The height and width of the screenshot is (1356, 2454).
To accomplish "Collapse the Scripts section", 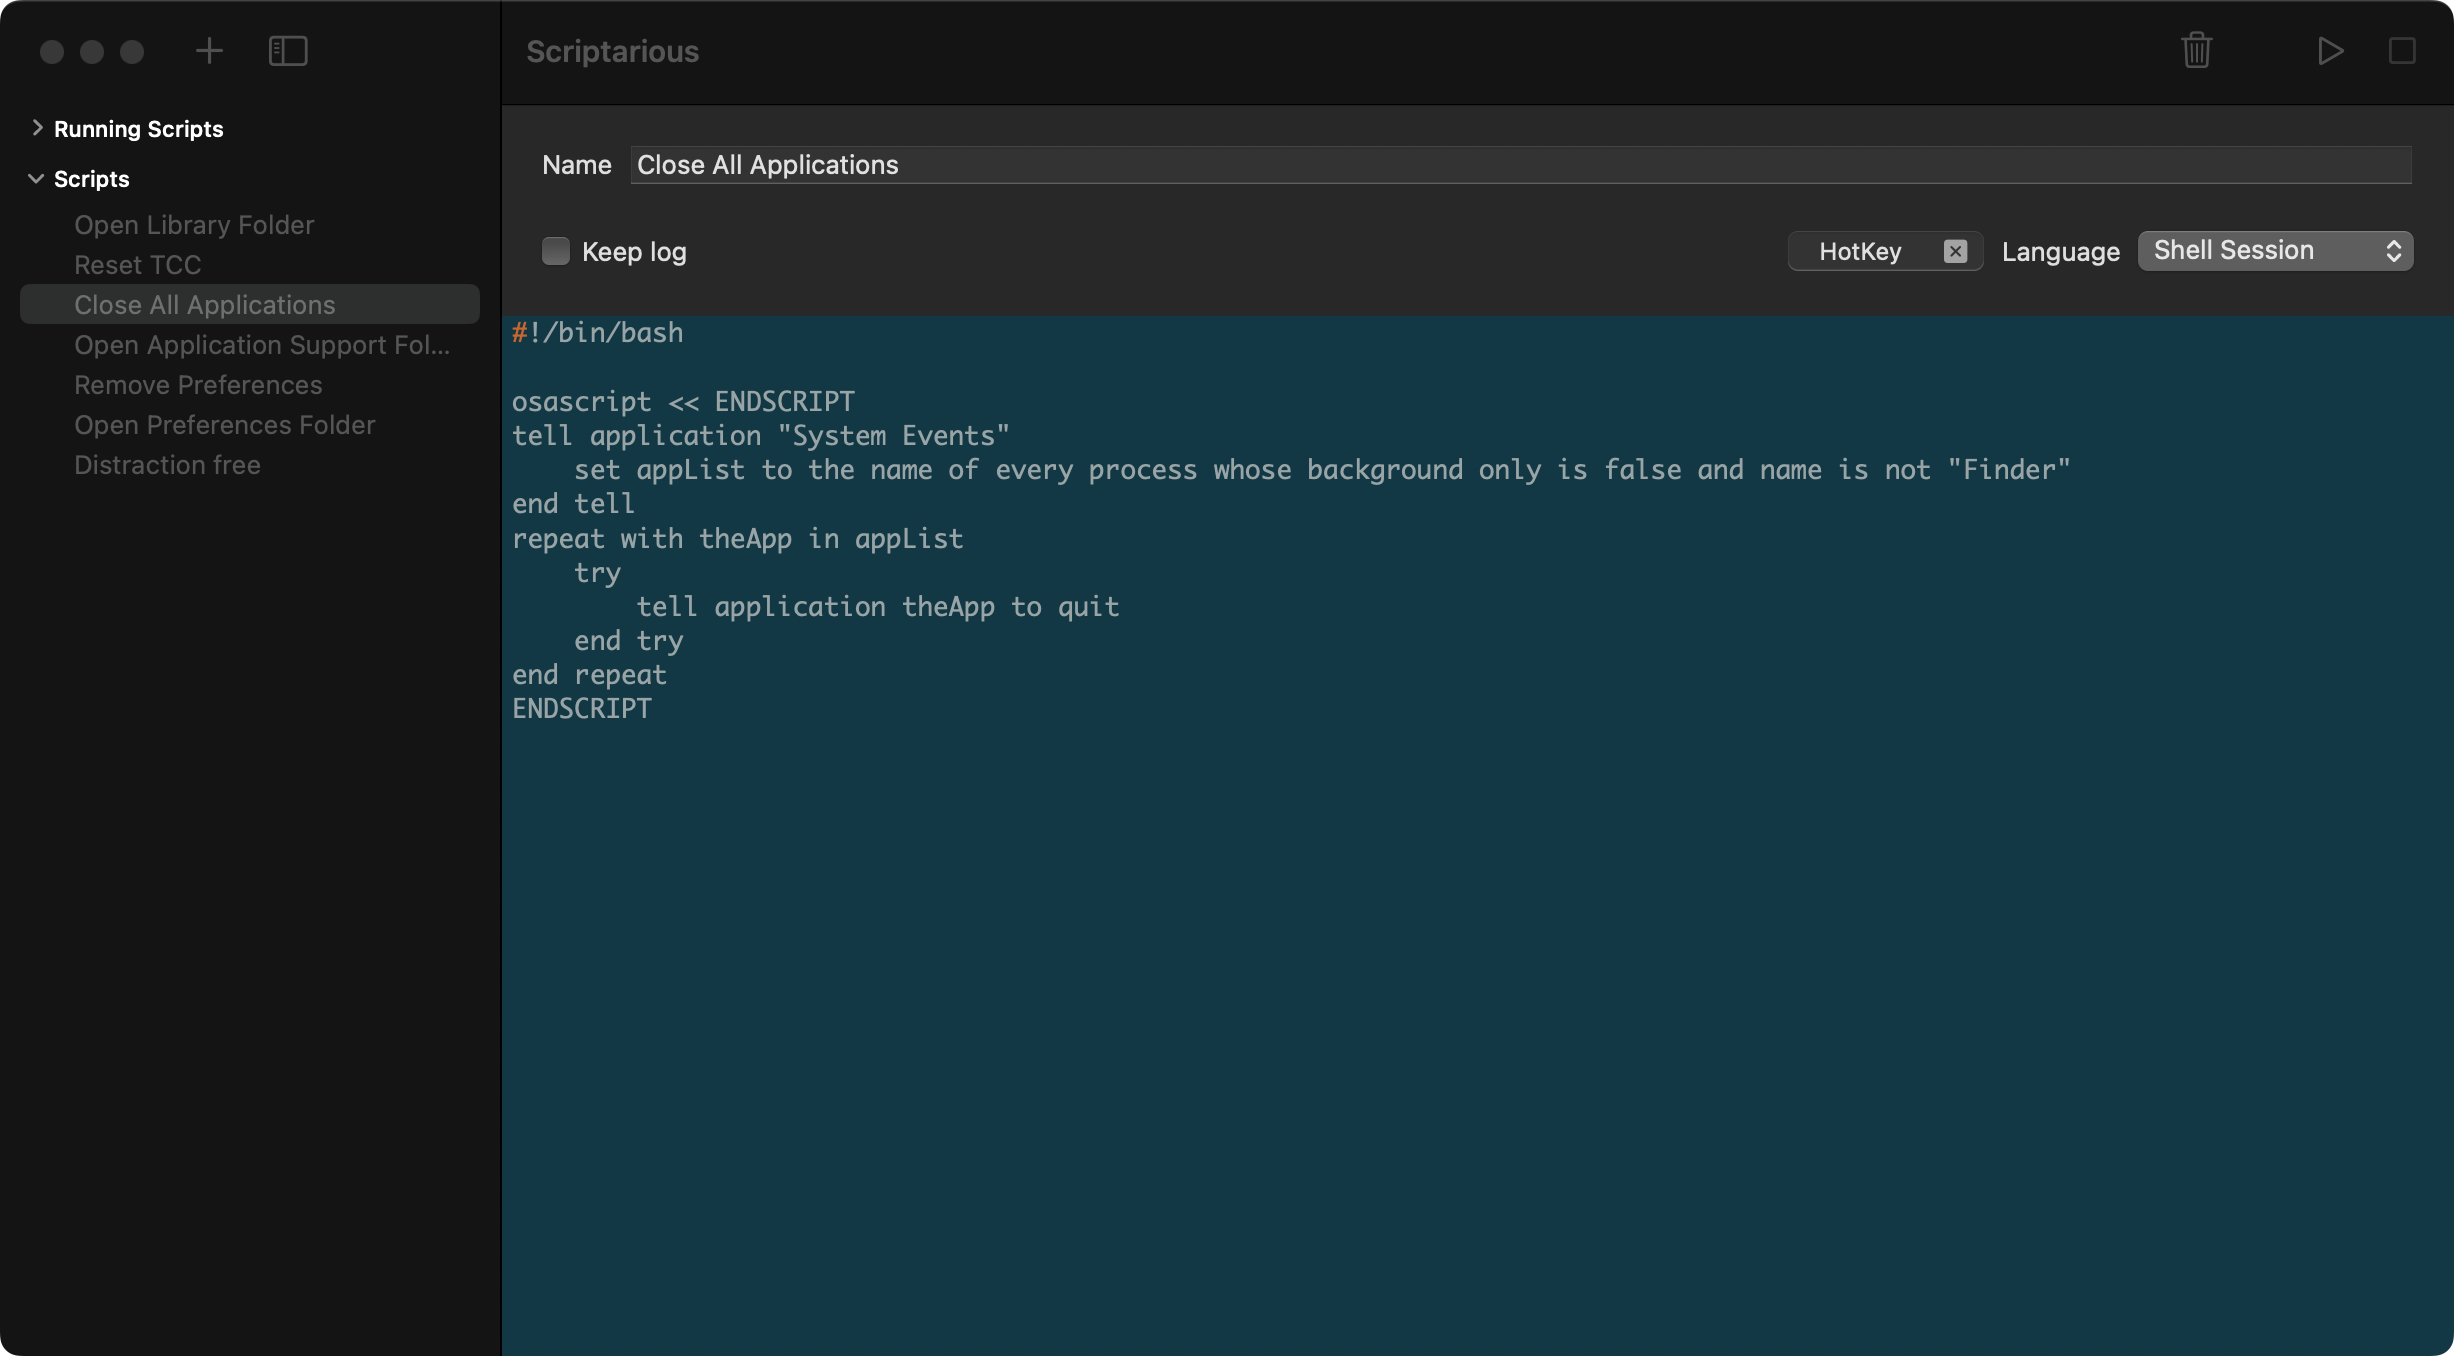I will 36,178.
